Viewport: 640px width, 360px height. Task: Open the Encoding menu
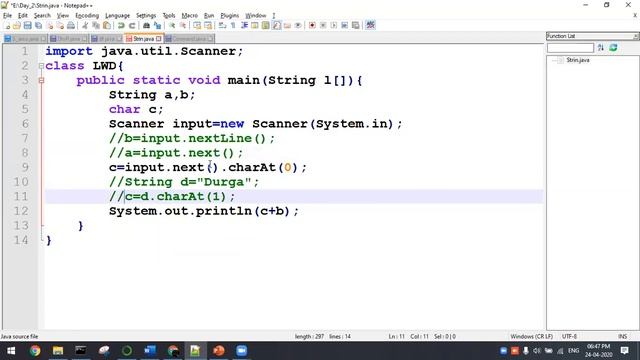click(87, 16)
